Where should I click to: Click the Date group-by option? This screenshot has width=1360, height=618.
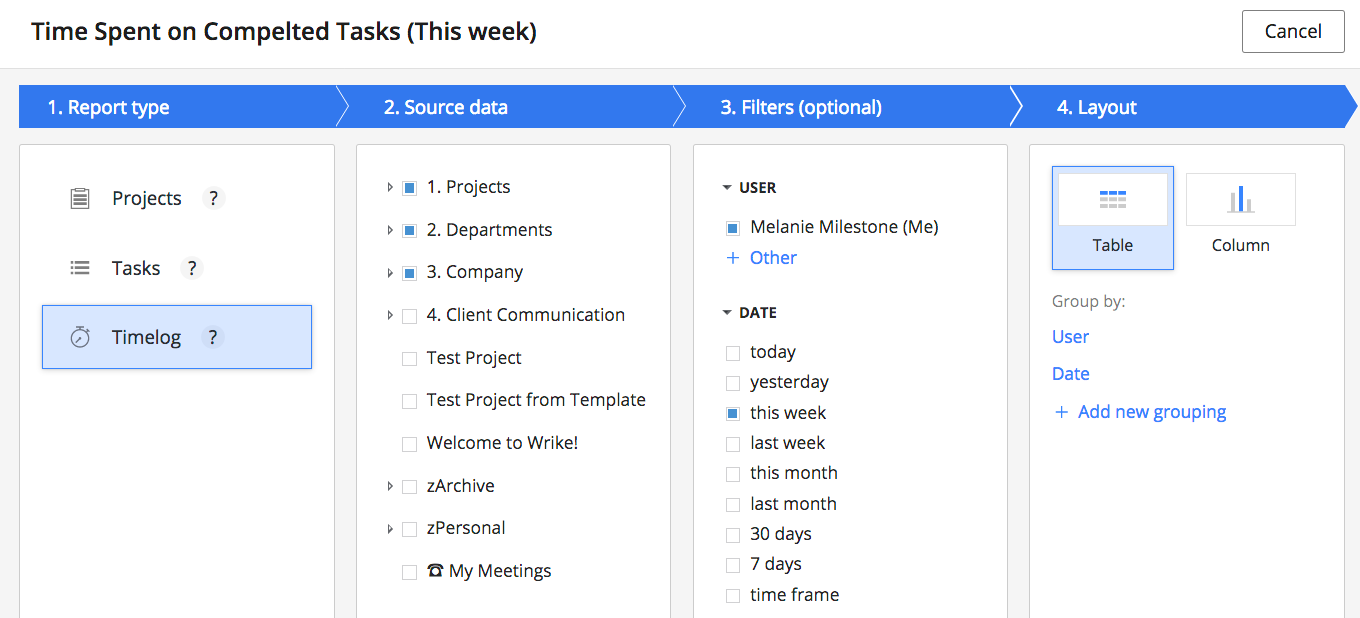point(1070,374)
